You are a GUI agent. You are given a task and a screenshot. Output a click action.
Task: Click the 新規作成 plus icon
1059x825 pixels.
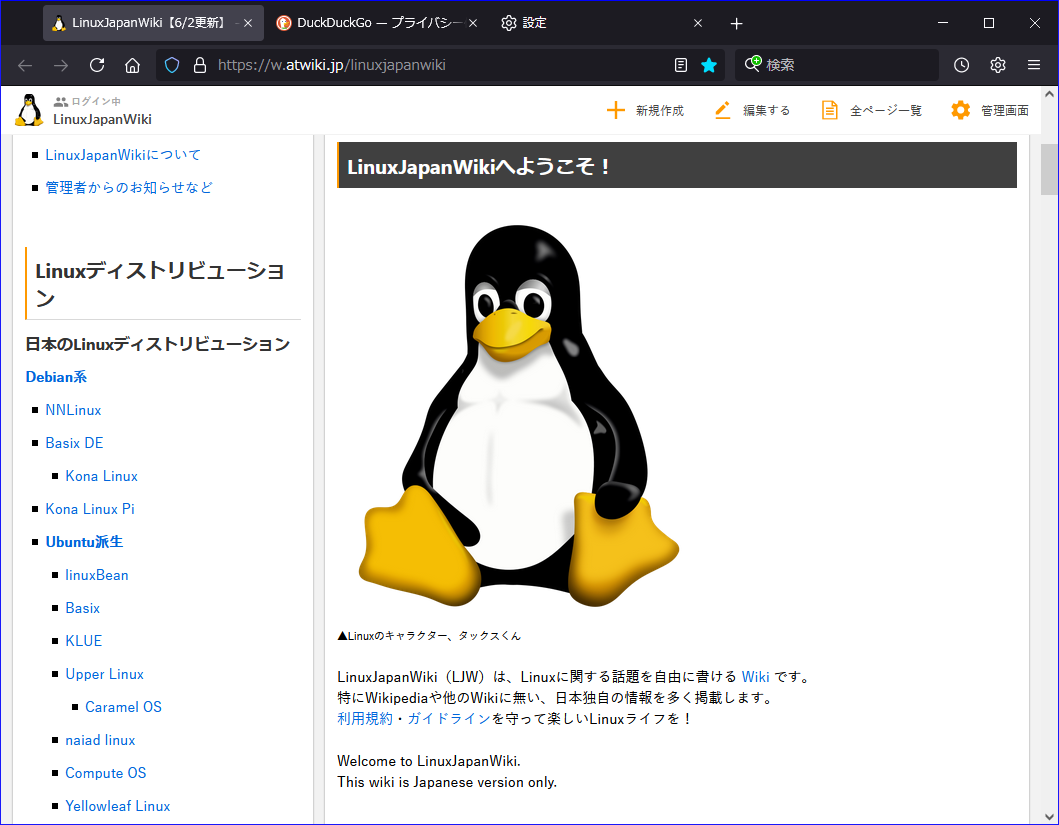pos(615,110)
